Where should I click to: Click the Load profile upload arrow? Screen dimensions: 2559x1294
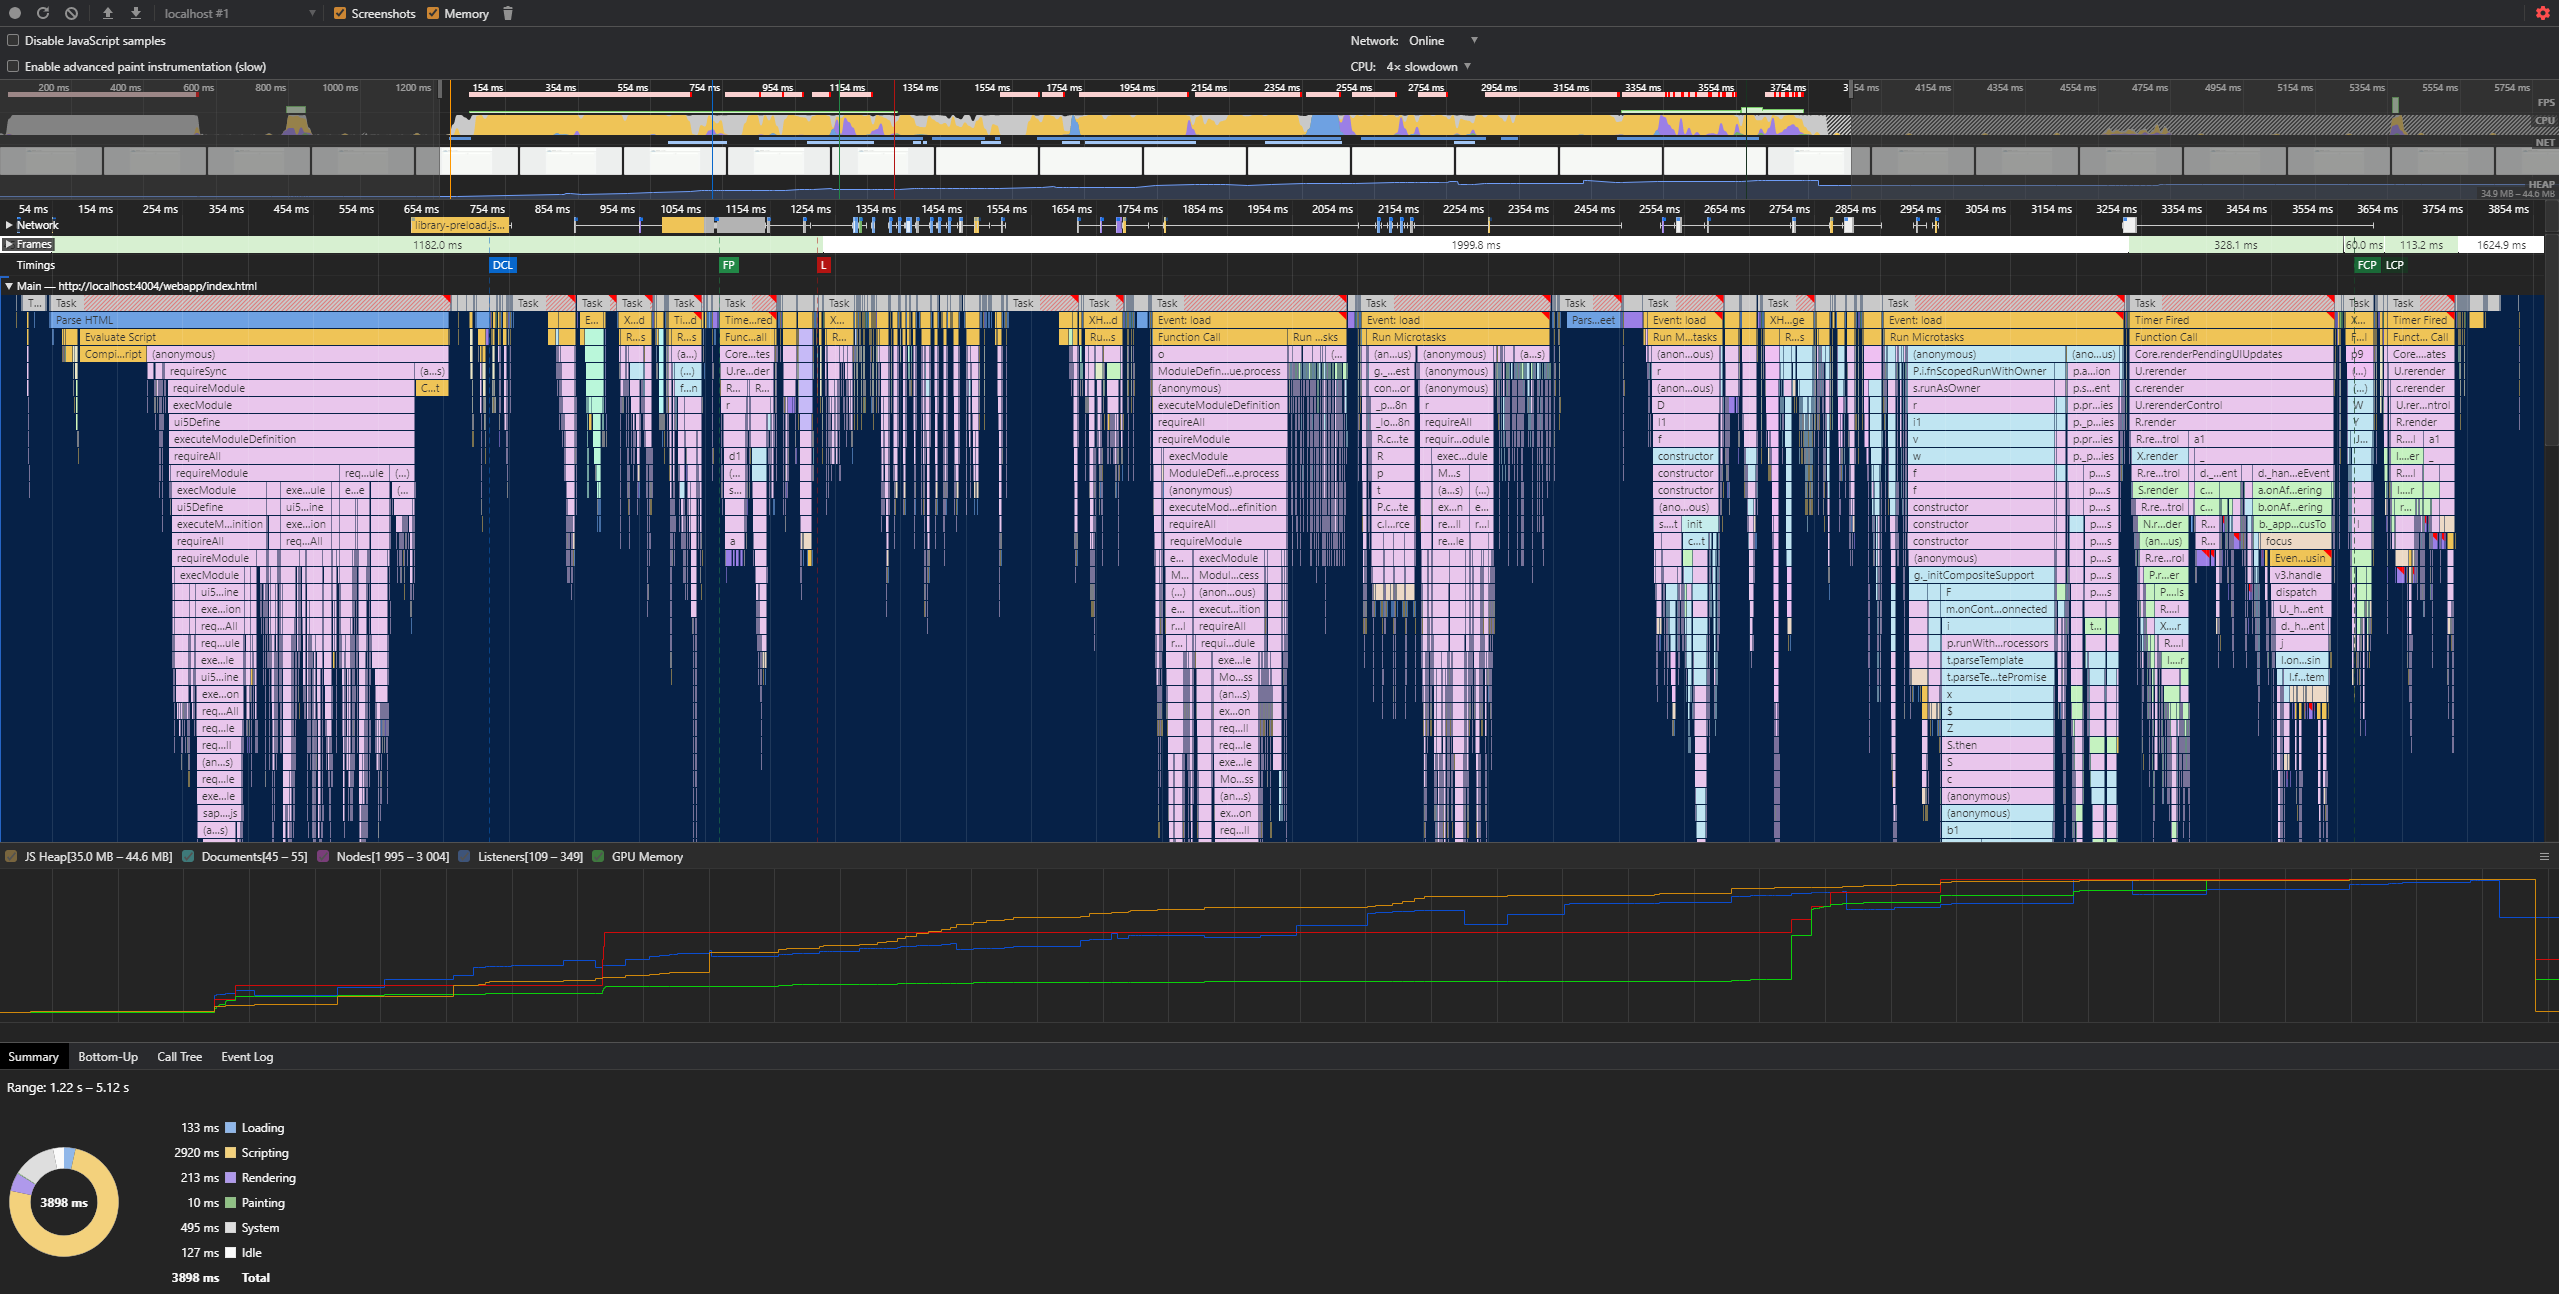click(108, 13)
